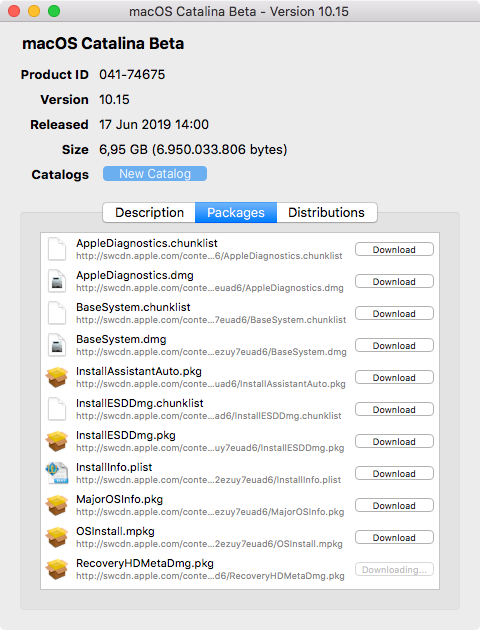This screenshot has width=480, height=630.
Task: Click the release date 17 Jun 2019 14:00
Action: pos(154,125)
